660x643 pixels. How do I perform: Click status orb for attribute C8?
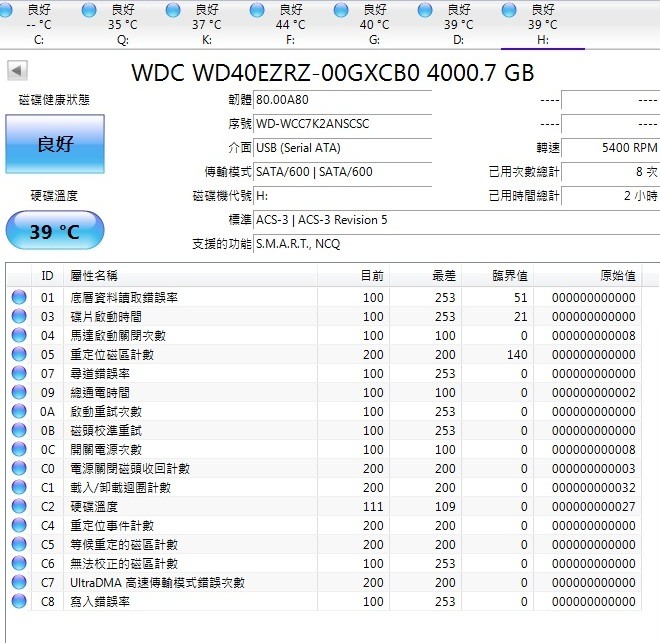(x=19, y=601)
